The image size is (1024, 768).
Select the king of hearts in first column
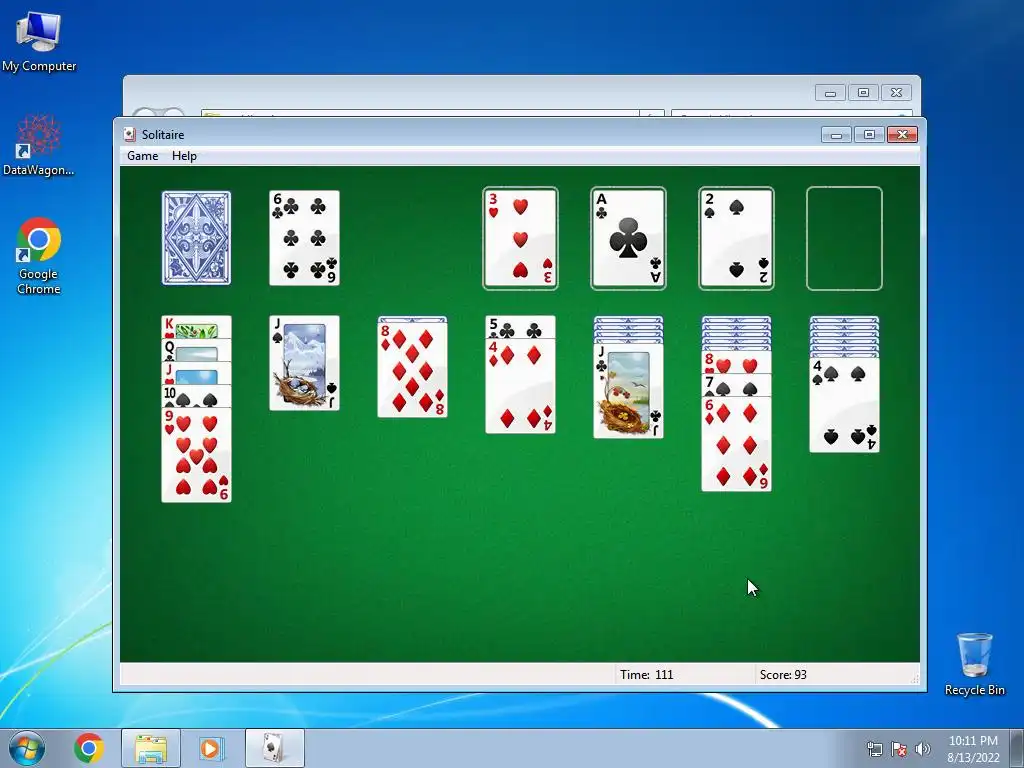[196, 327]
